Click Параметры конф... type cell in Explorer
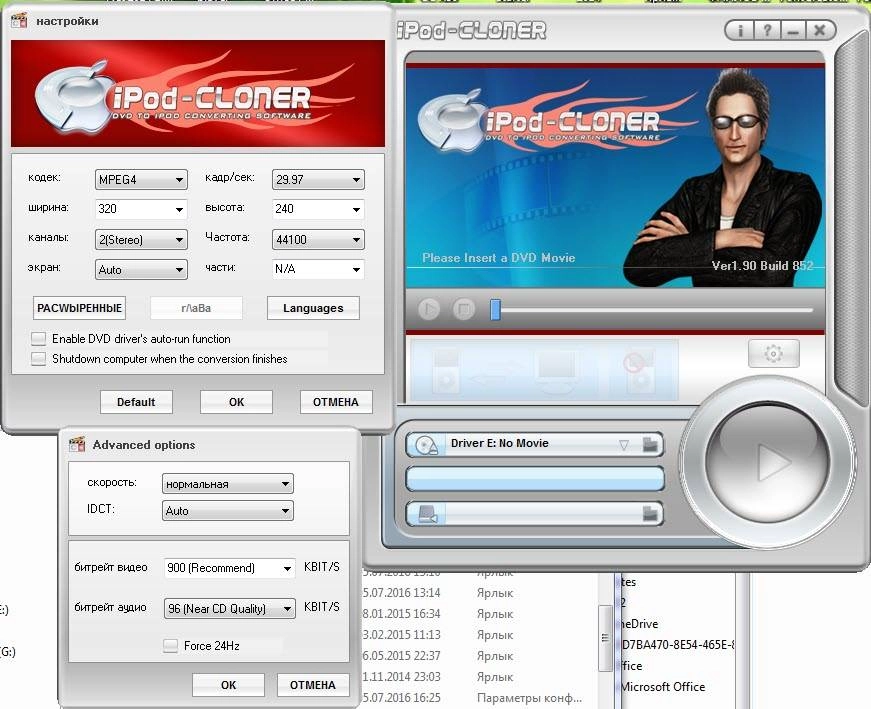The width and height of the screenshot is (871, 709). point(529,698)
